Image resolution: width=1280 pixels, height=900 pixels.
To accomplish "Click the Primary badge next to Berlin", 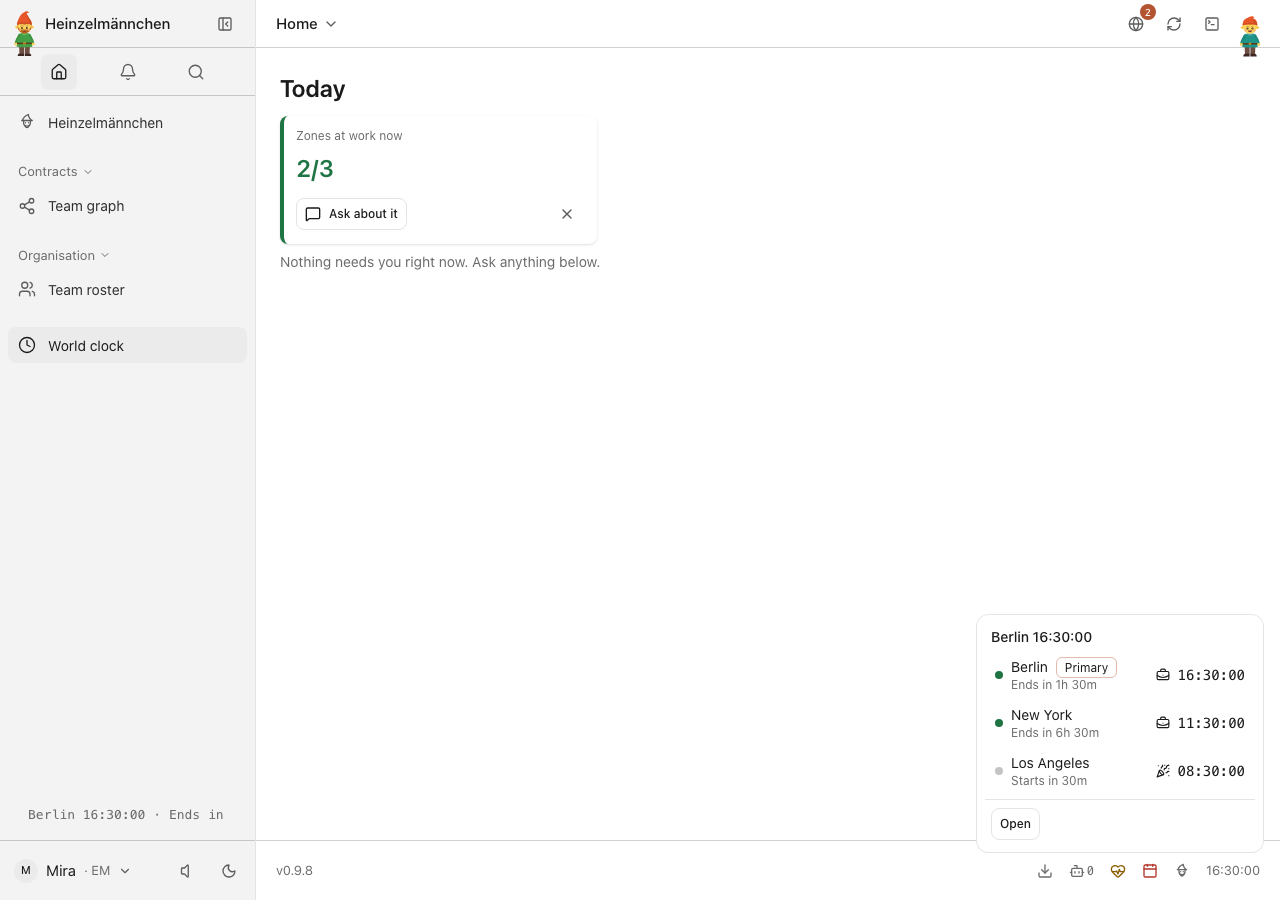I will tap(1086, 668).
